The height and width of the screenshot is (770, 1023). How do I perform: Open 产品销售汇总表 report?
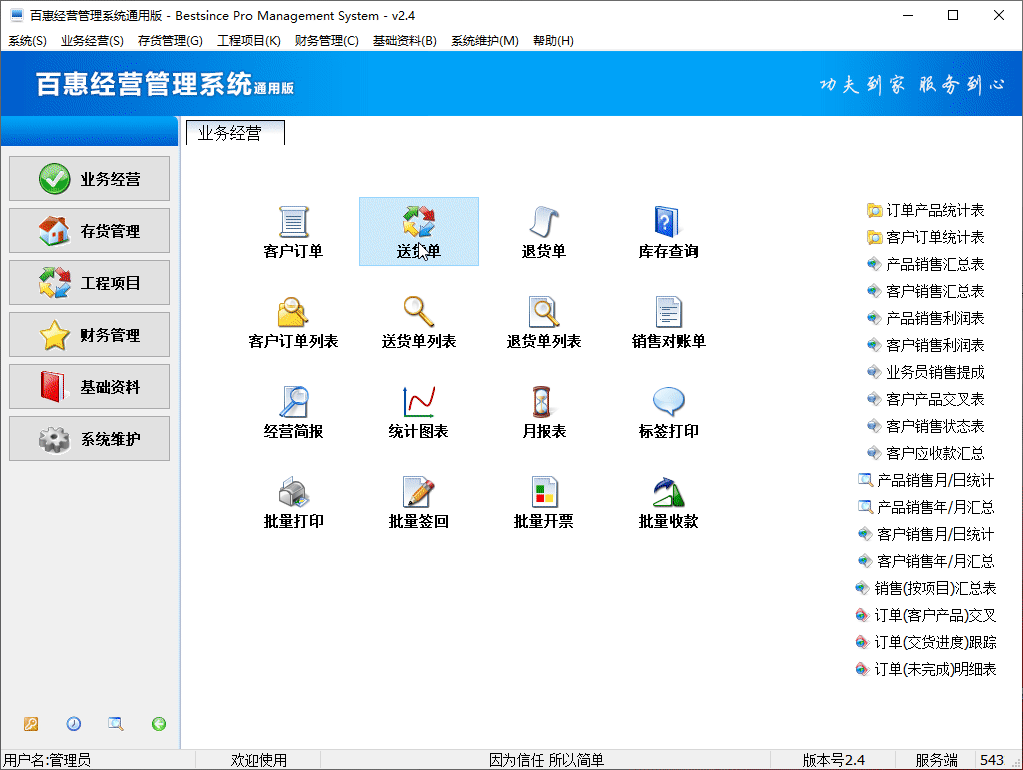[x=925, y=264]
